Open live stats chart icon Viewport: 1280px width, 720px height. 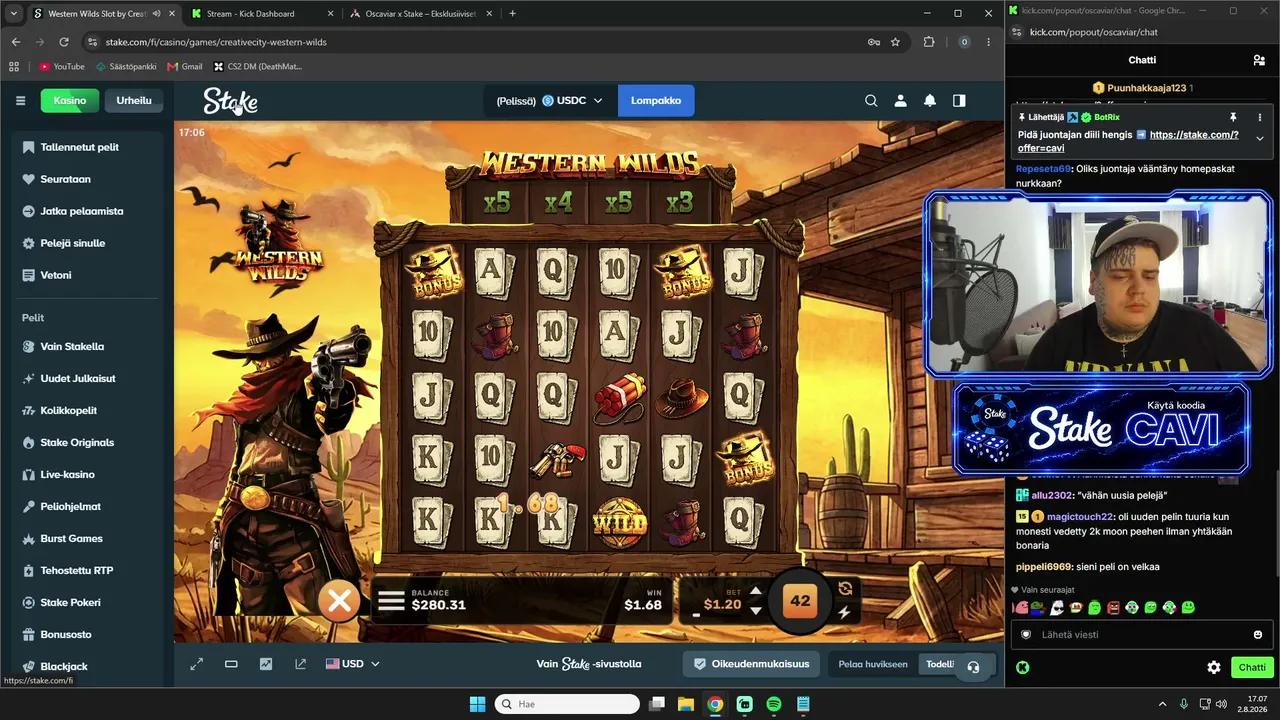266,664
